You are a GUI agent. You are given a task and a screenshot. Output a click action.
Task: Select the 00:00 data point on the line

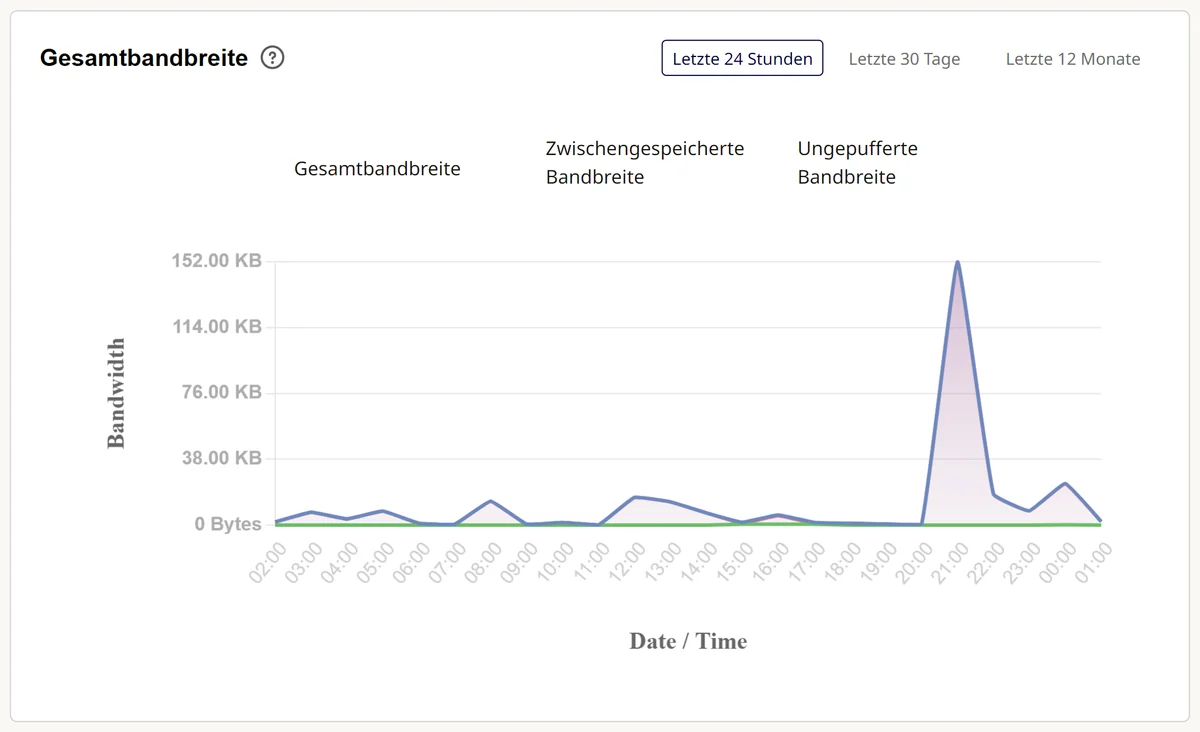point(1065,484)
